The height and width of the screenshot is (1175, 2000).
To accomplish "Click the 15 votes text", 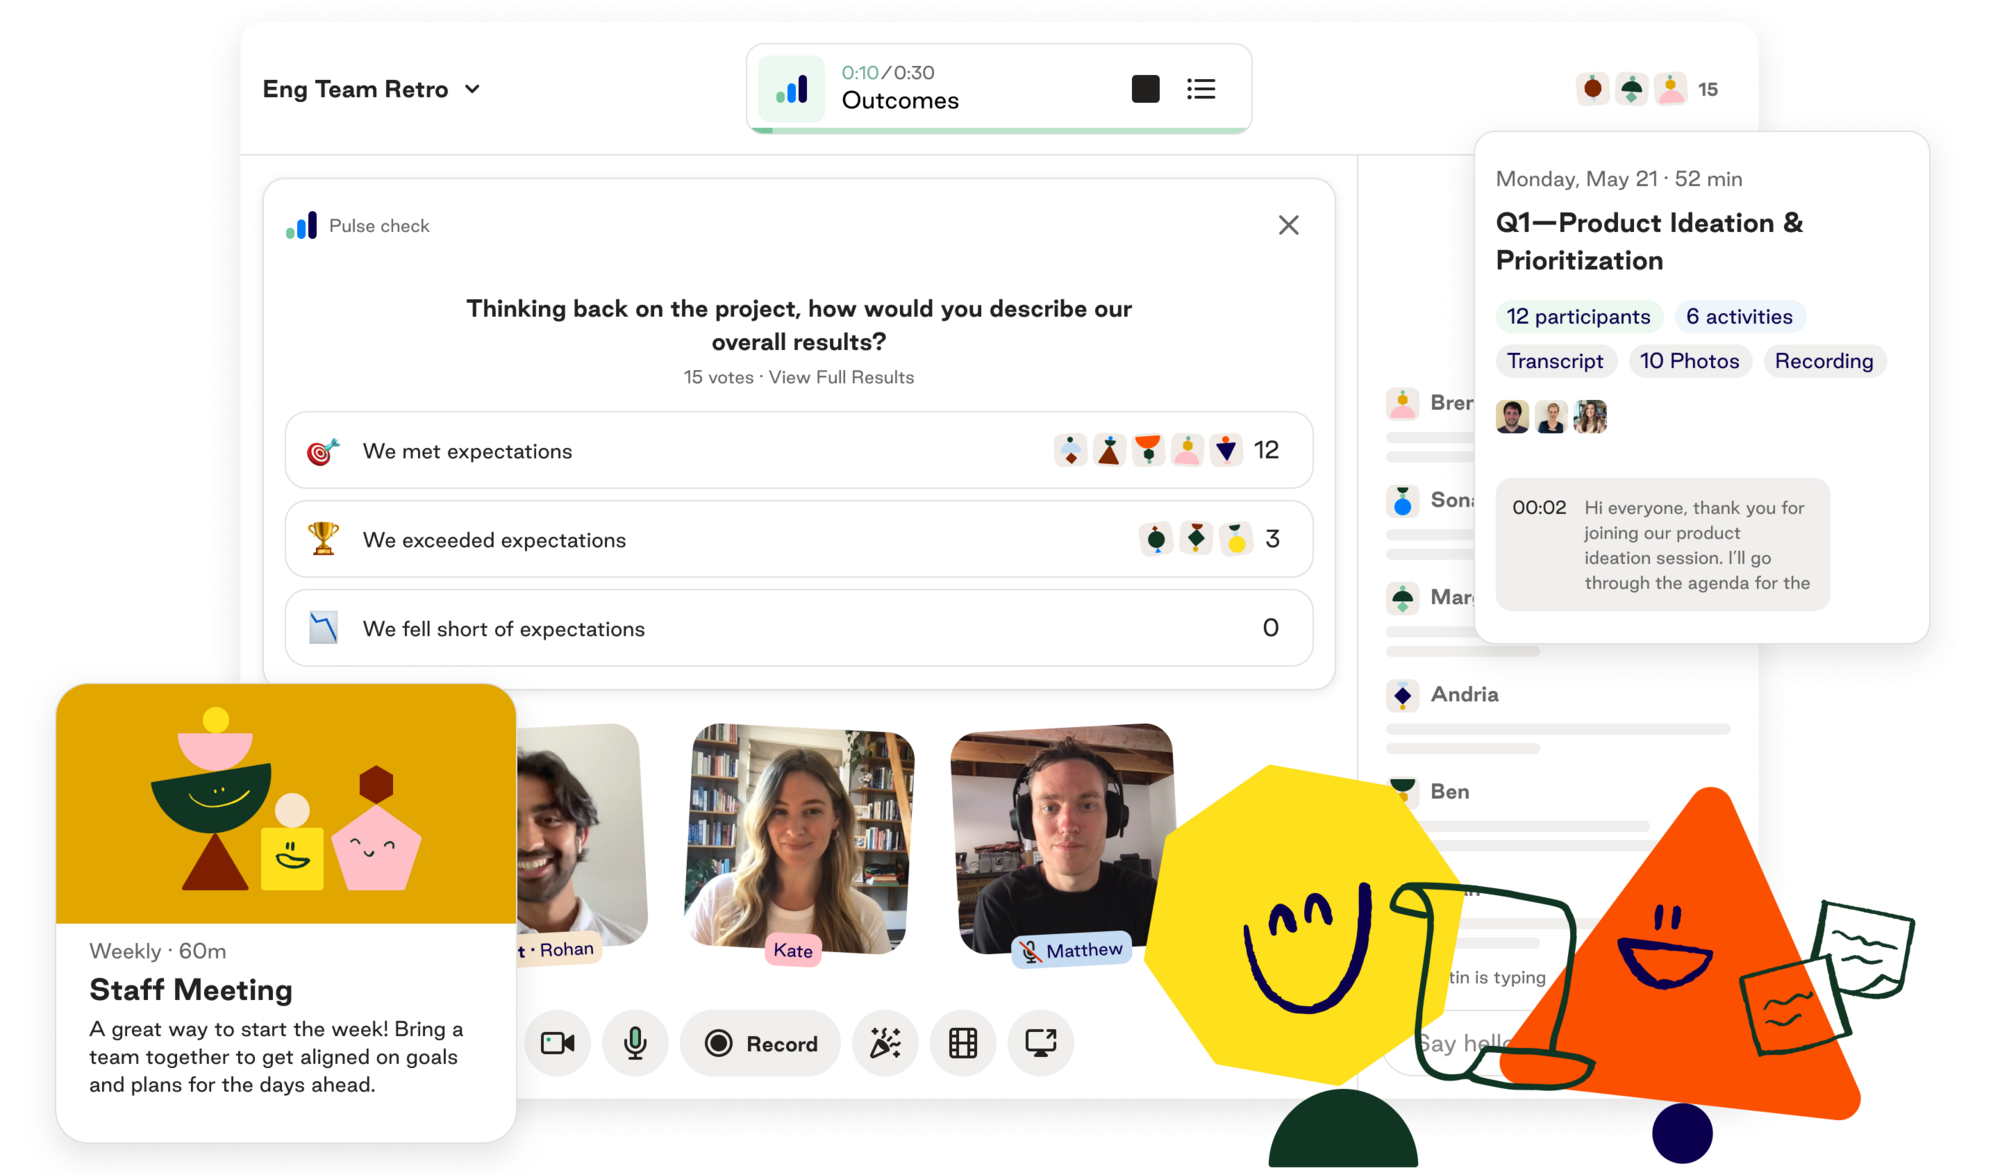I will [718, 377].
